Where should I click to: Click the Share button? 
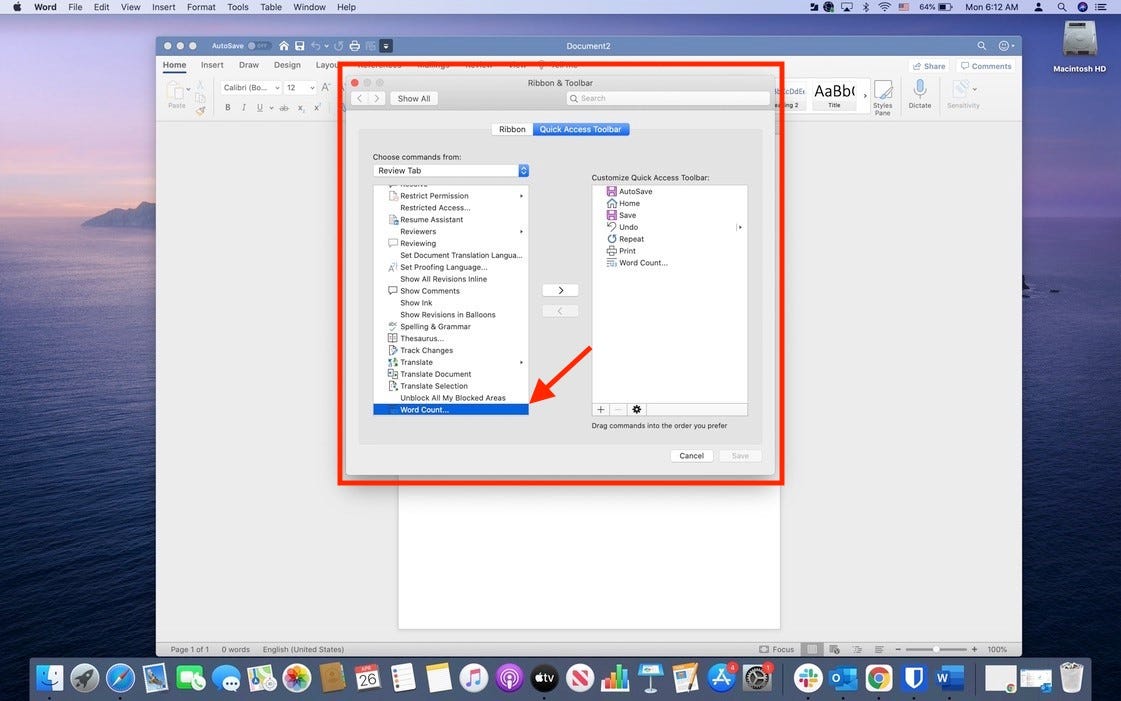[x=929, y=66]
